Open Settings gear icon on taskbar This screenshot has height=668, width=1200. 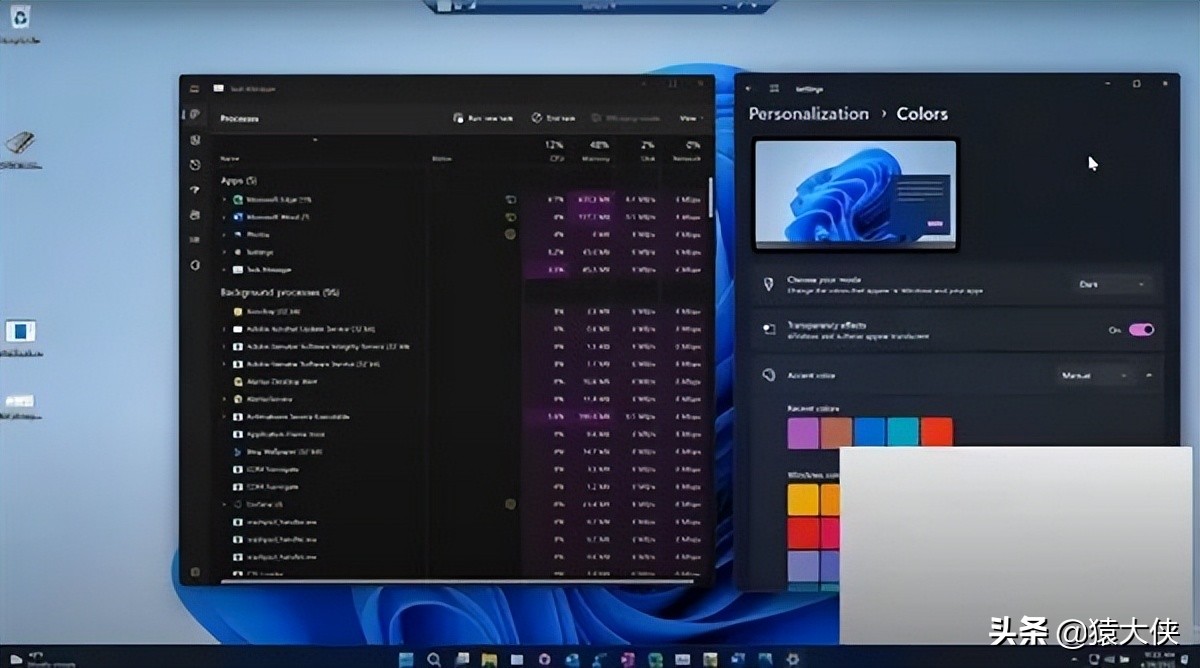tap(792, 658)
